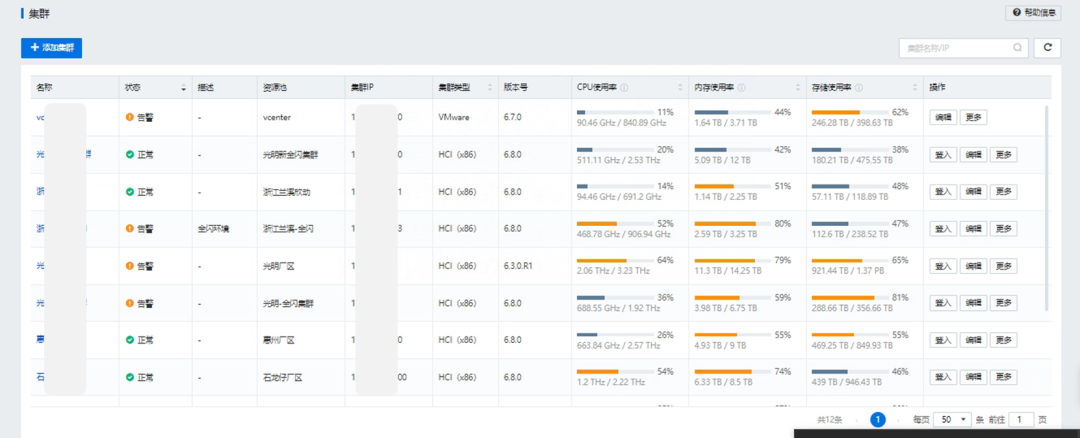This screenshot has height=438, width=1080.
Task: Open the 50 per-page dropdown
Action: point(953,420)
